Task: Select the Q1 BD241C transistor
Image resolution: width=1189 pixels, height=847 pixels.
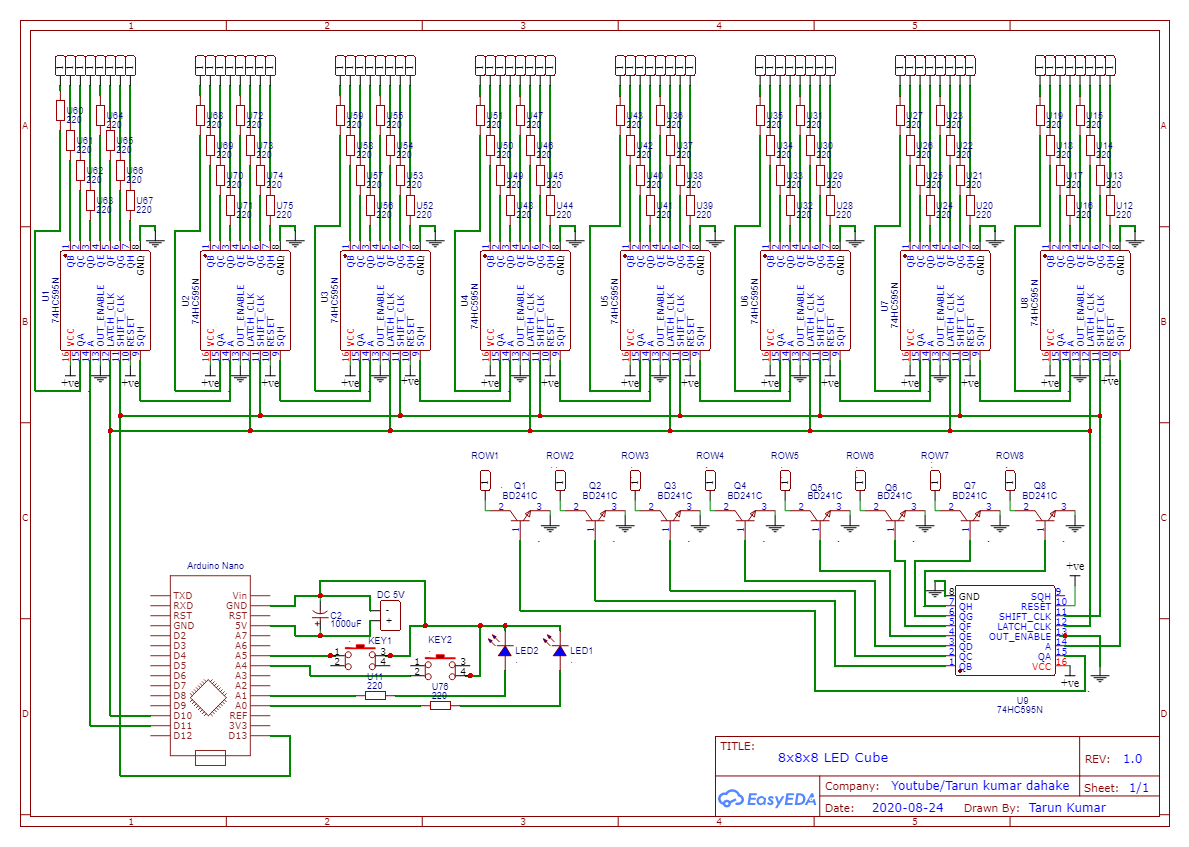Action: click(x=519, y=514)
